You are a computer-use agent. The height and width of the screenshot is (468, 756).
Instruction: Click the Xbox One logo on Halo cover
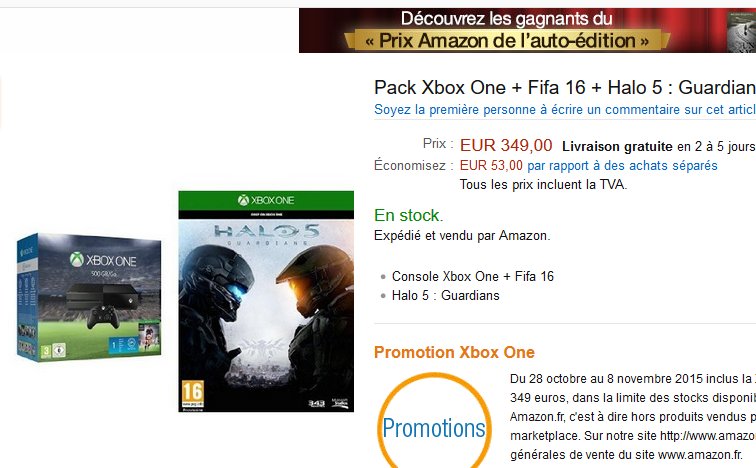266,200
